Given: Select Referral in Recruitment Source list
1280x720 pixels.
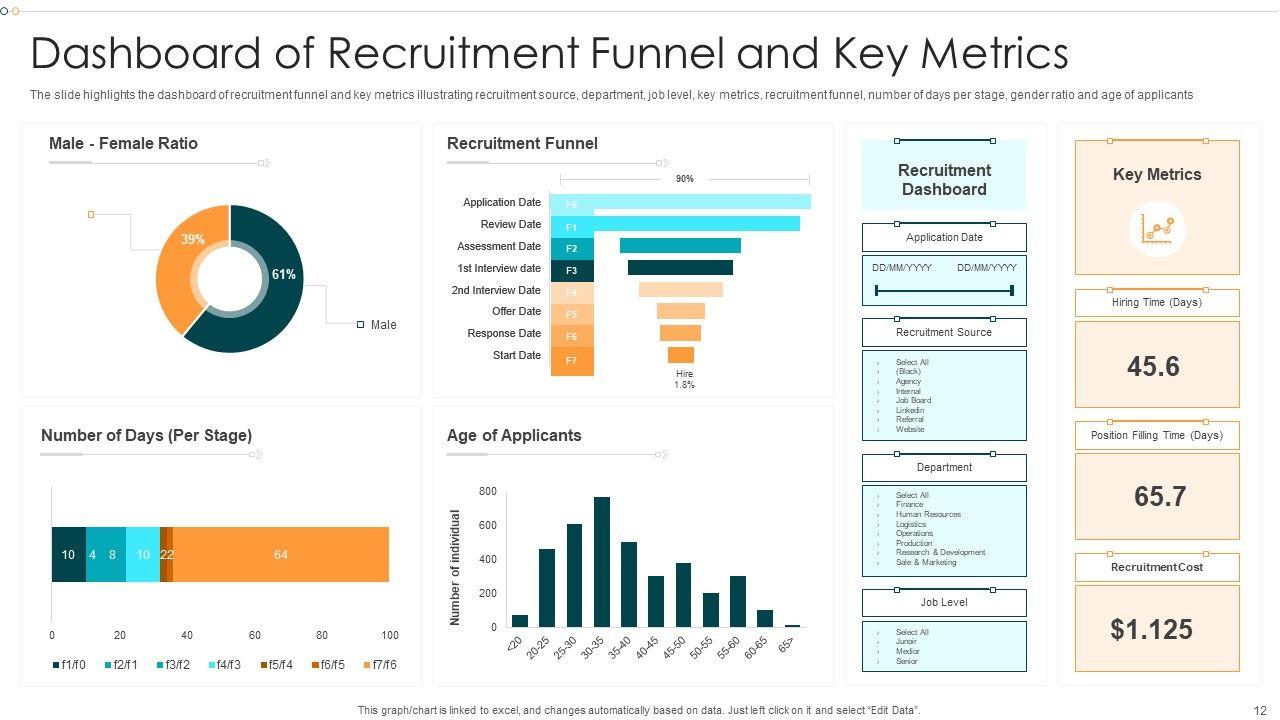Looking at the screenshot, I should (910, 419).
